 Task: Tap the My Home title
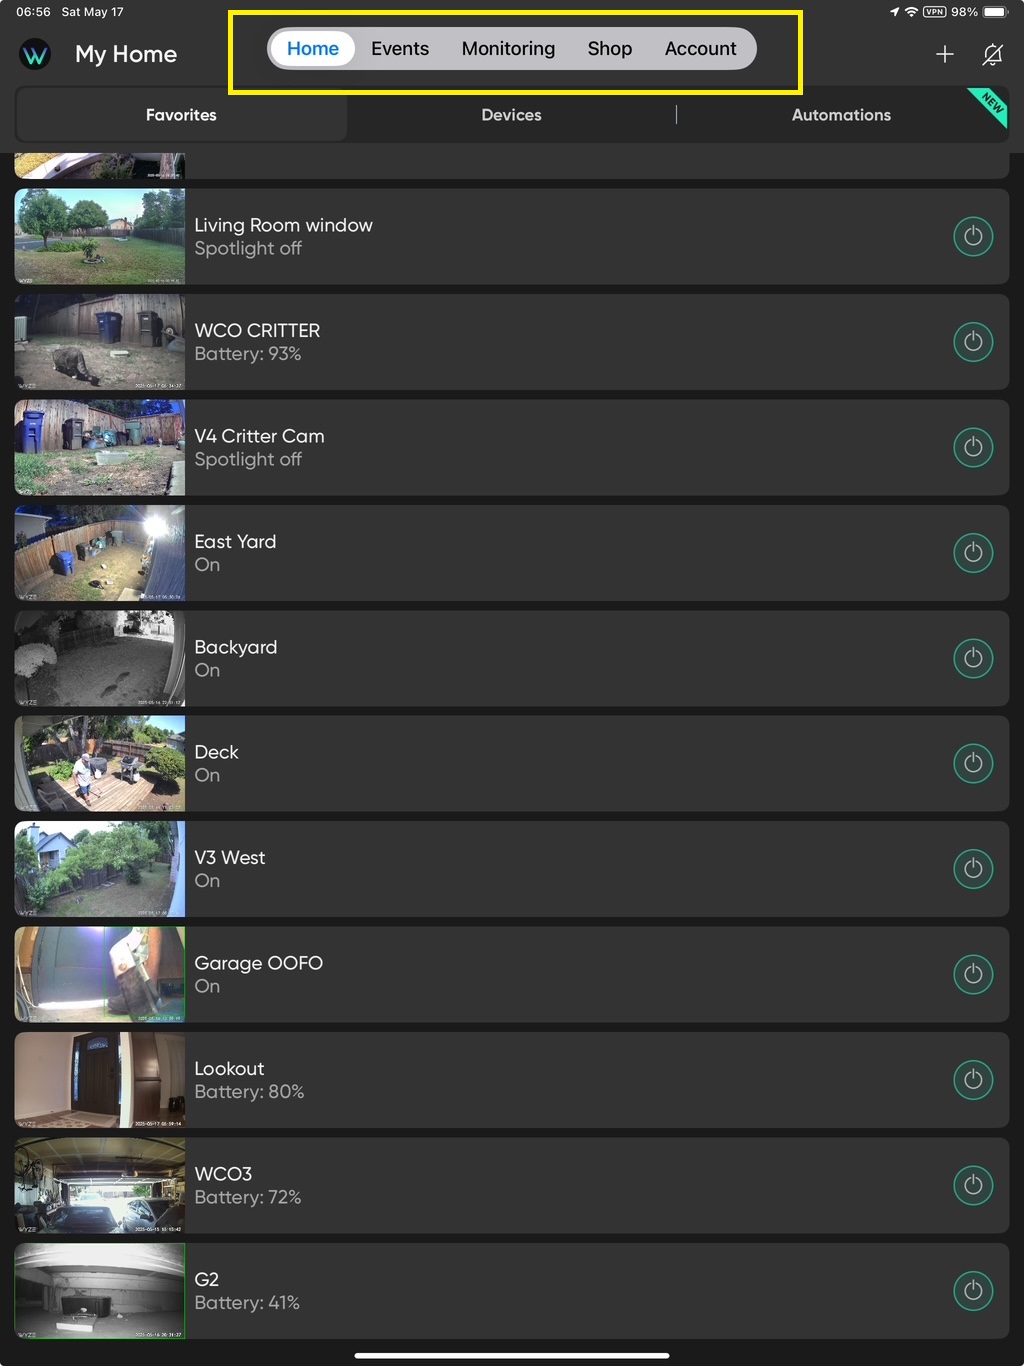tap(126, 54)
